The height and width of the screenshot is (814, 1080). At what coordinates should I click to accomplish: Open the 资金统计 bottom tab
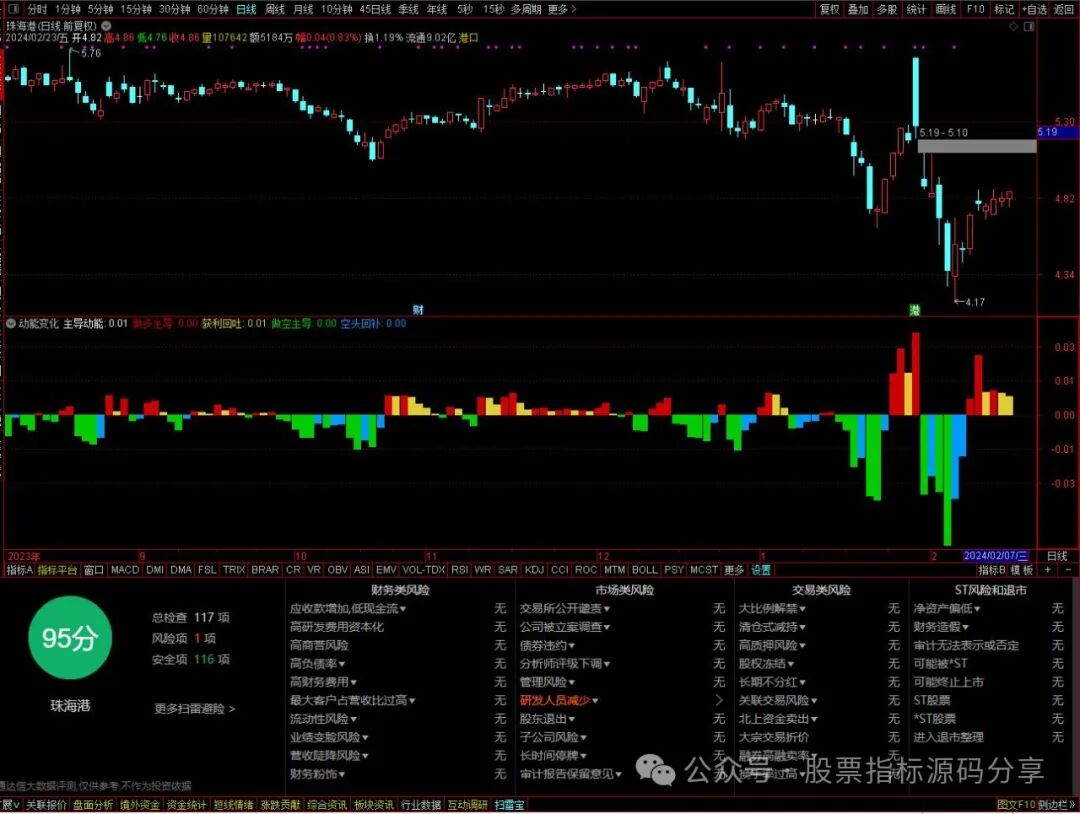point(186,804)
